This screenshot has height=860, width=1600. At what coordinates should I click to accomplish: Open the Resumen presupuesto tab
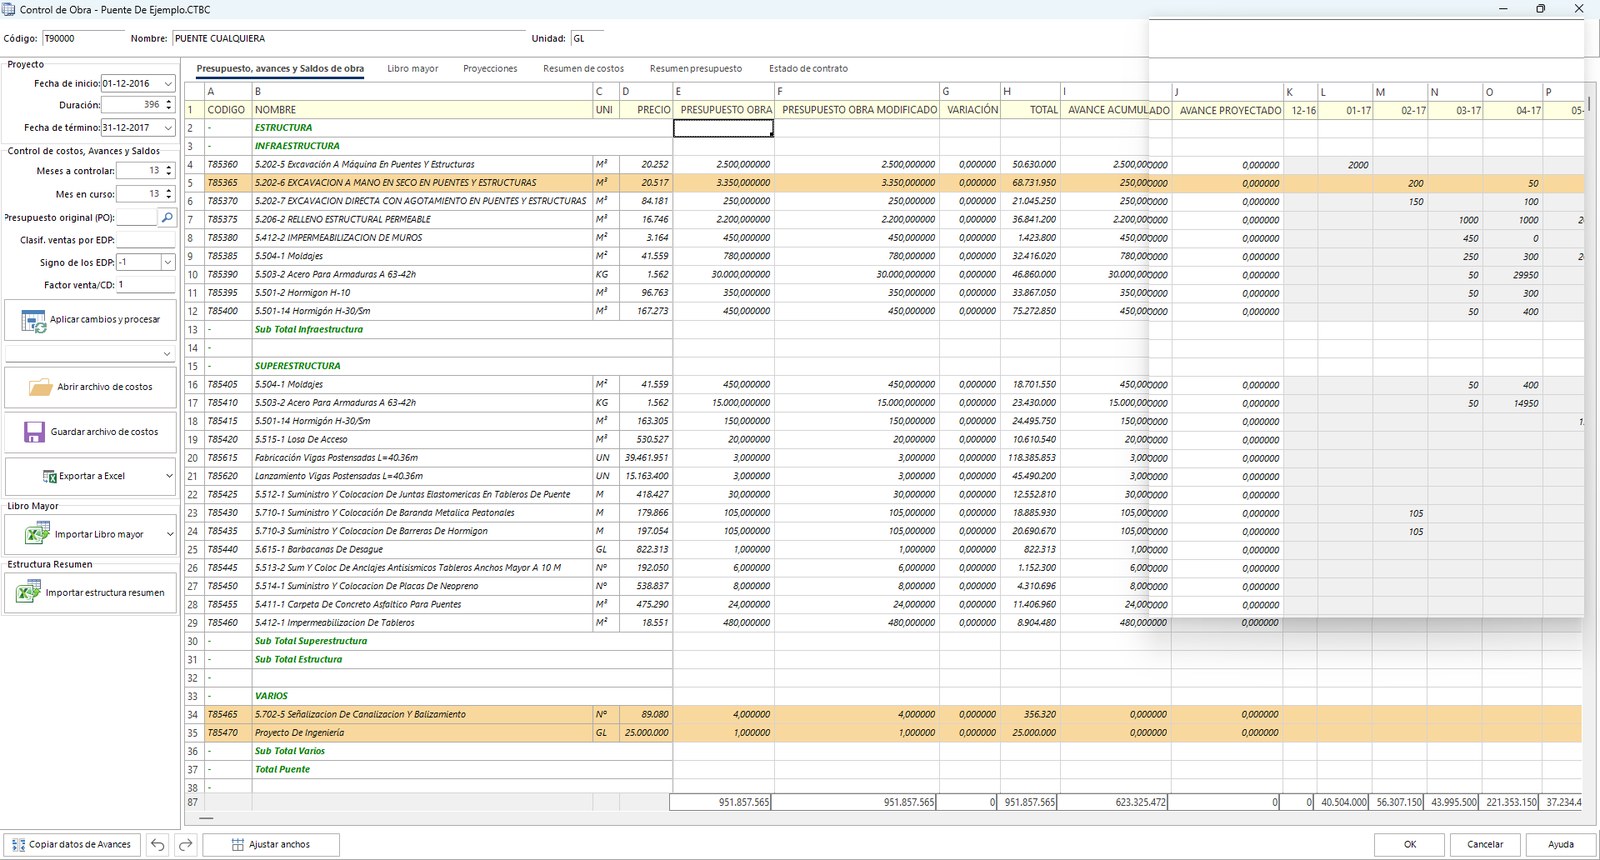pos(696,69)
